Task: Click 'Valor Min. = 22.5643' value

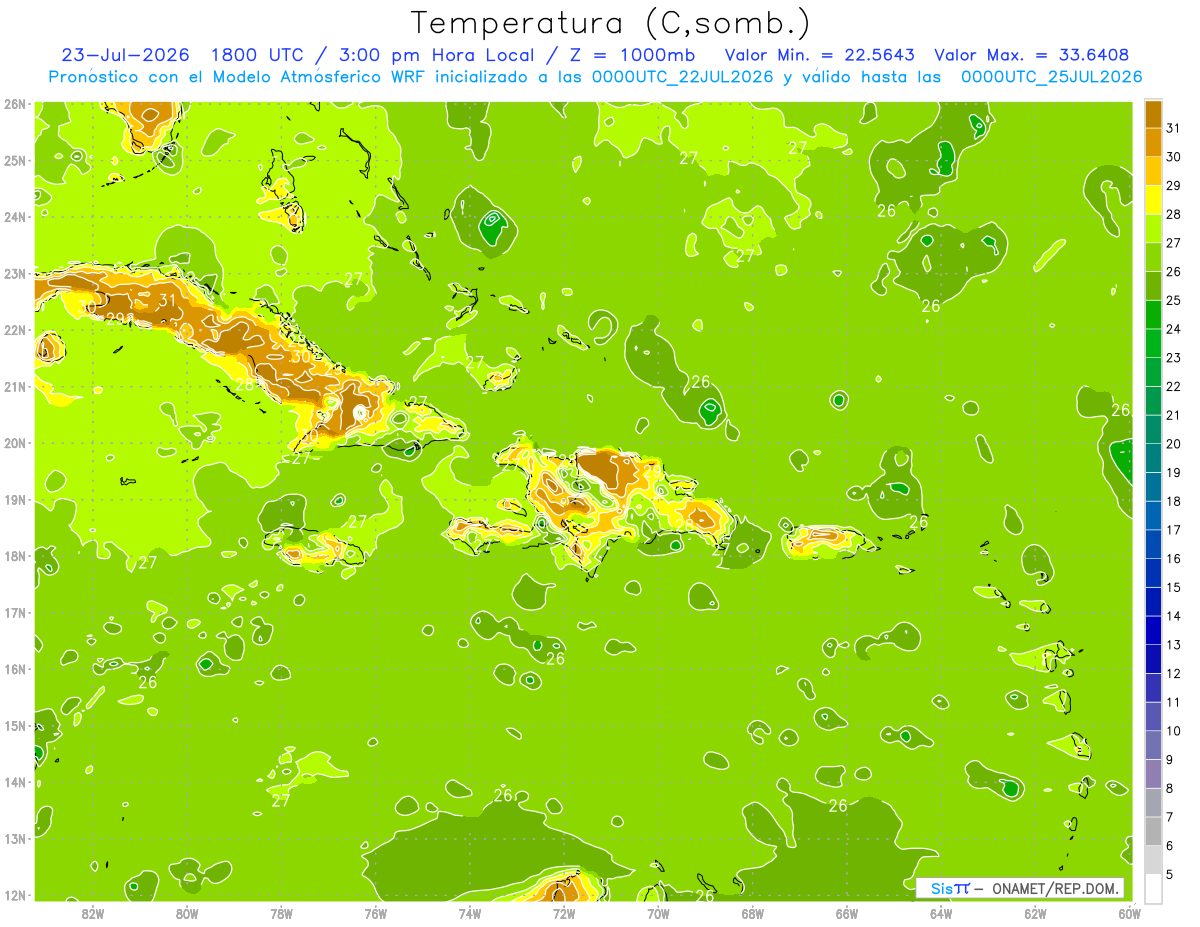Action: [820, 55]
